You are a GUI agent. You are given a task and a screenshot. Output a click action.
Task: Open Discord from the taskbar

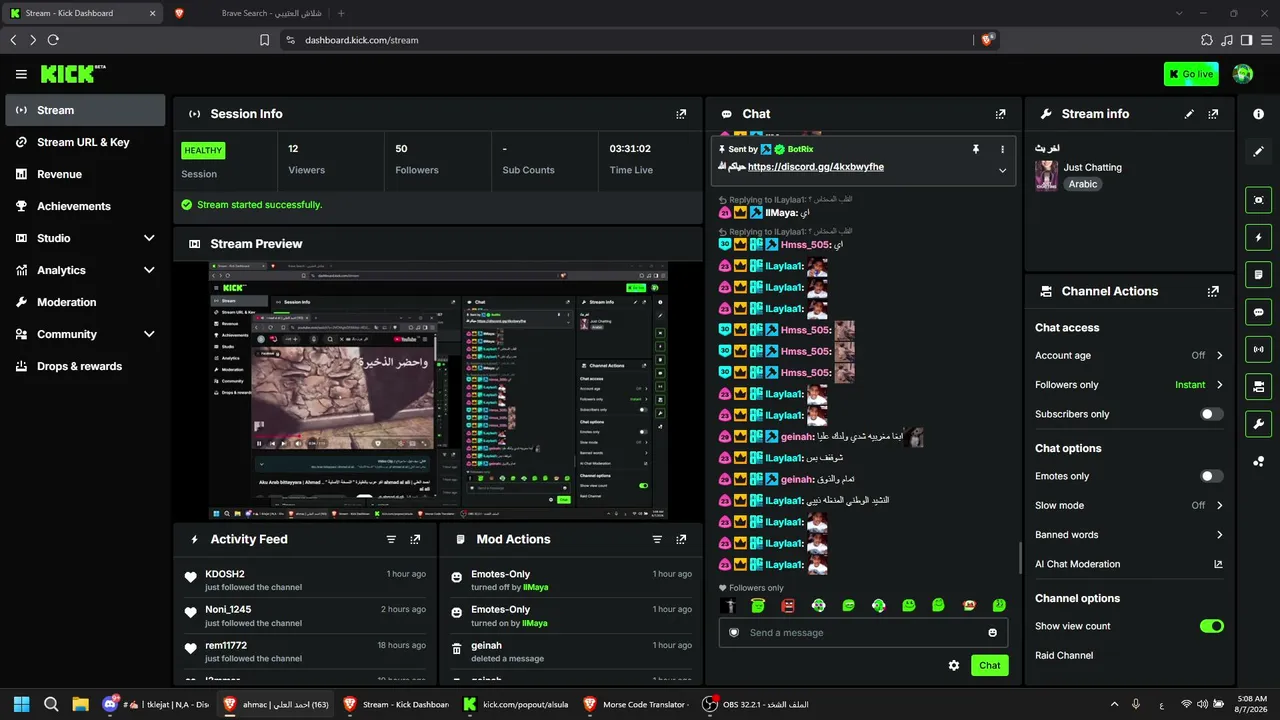(x=155, y=704)
